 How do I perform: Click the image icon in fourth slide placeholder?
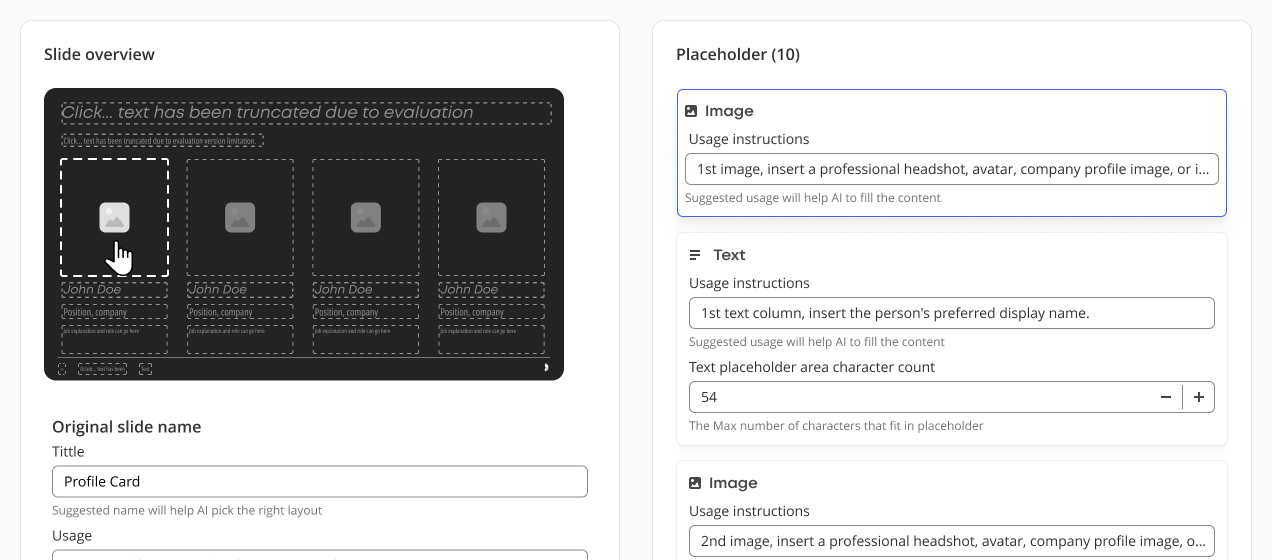491,217
